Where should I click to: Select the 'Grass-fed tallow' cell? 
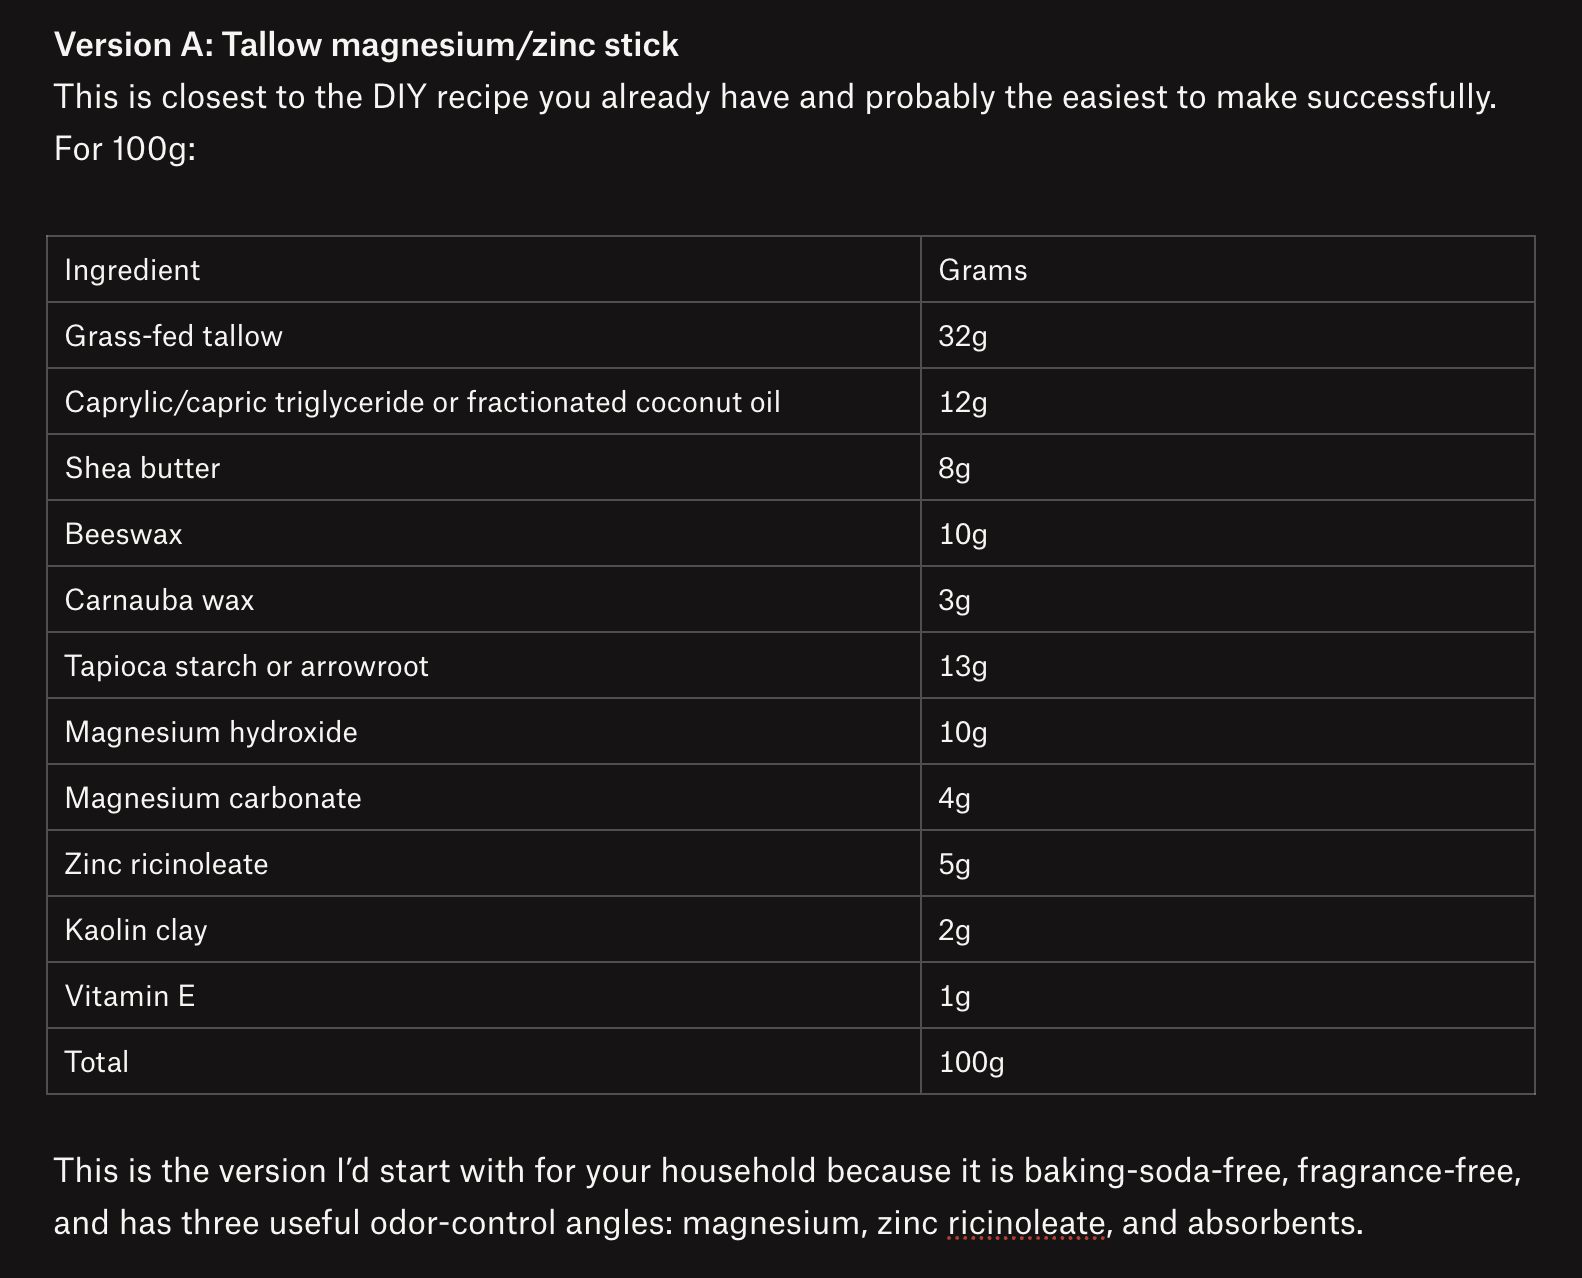click(x=484, y=336)
